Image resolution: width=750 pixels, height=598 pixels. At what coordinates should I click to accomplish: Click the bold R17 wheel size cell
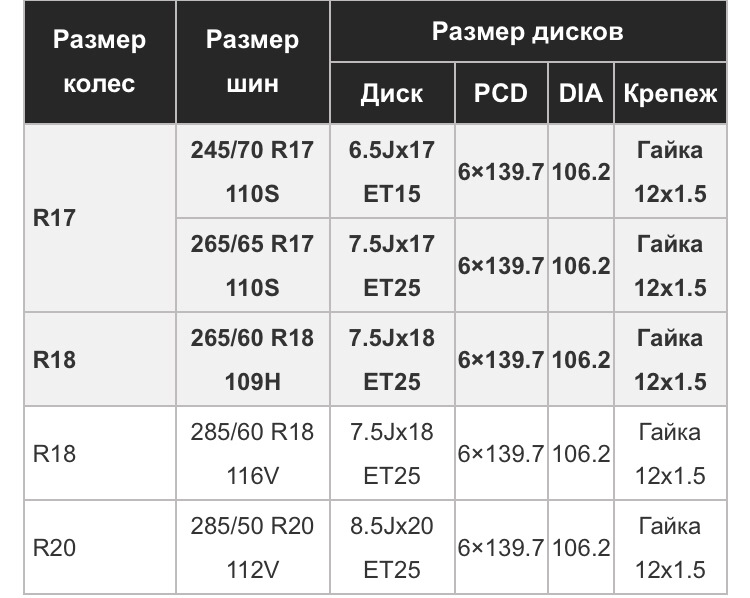pos(99,218)
